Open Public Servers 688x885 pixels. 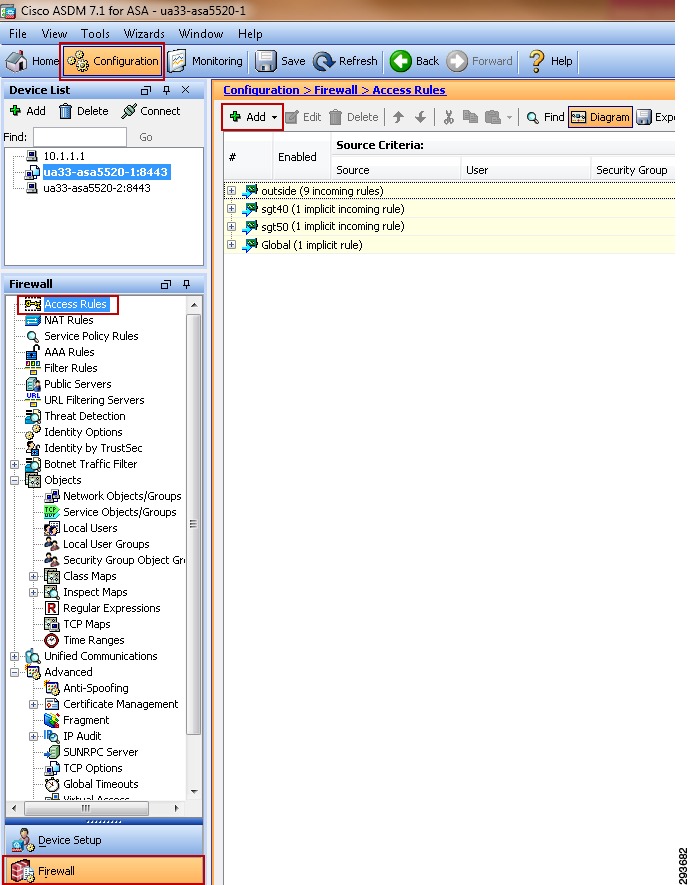(77, 384)
